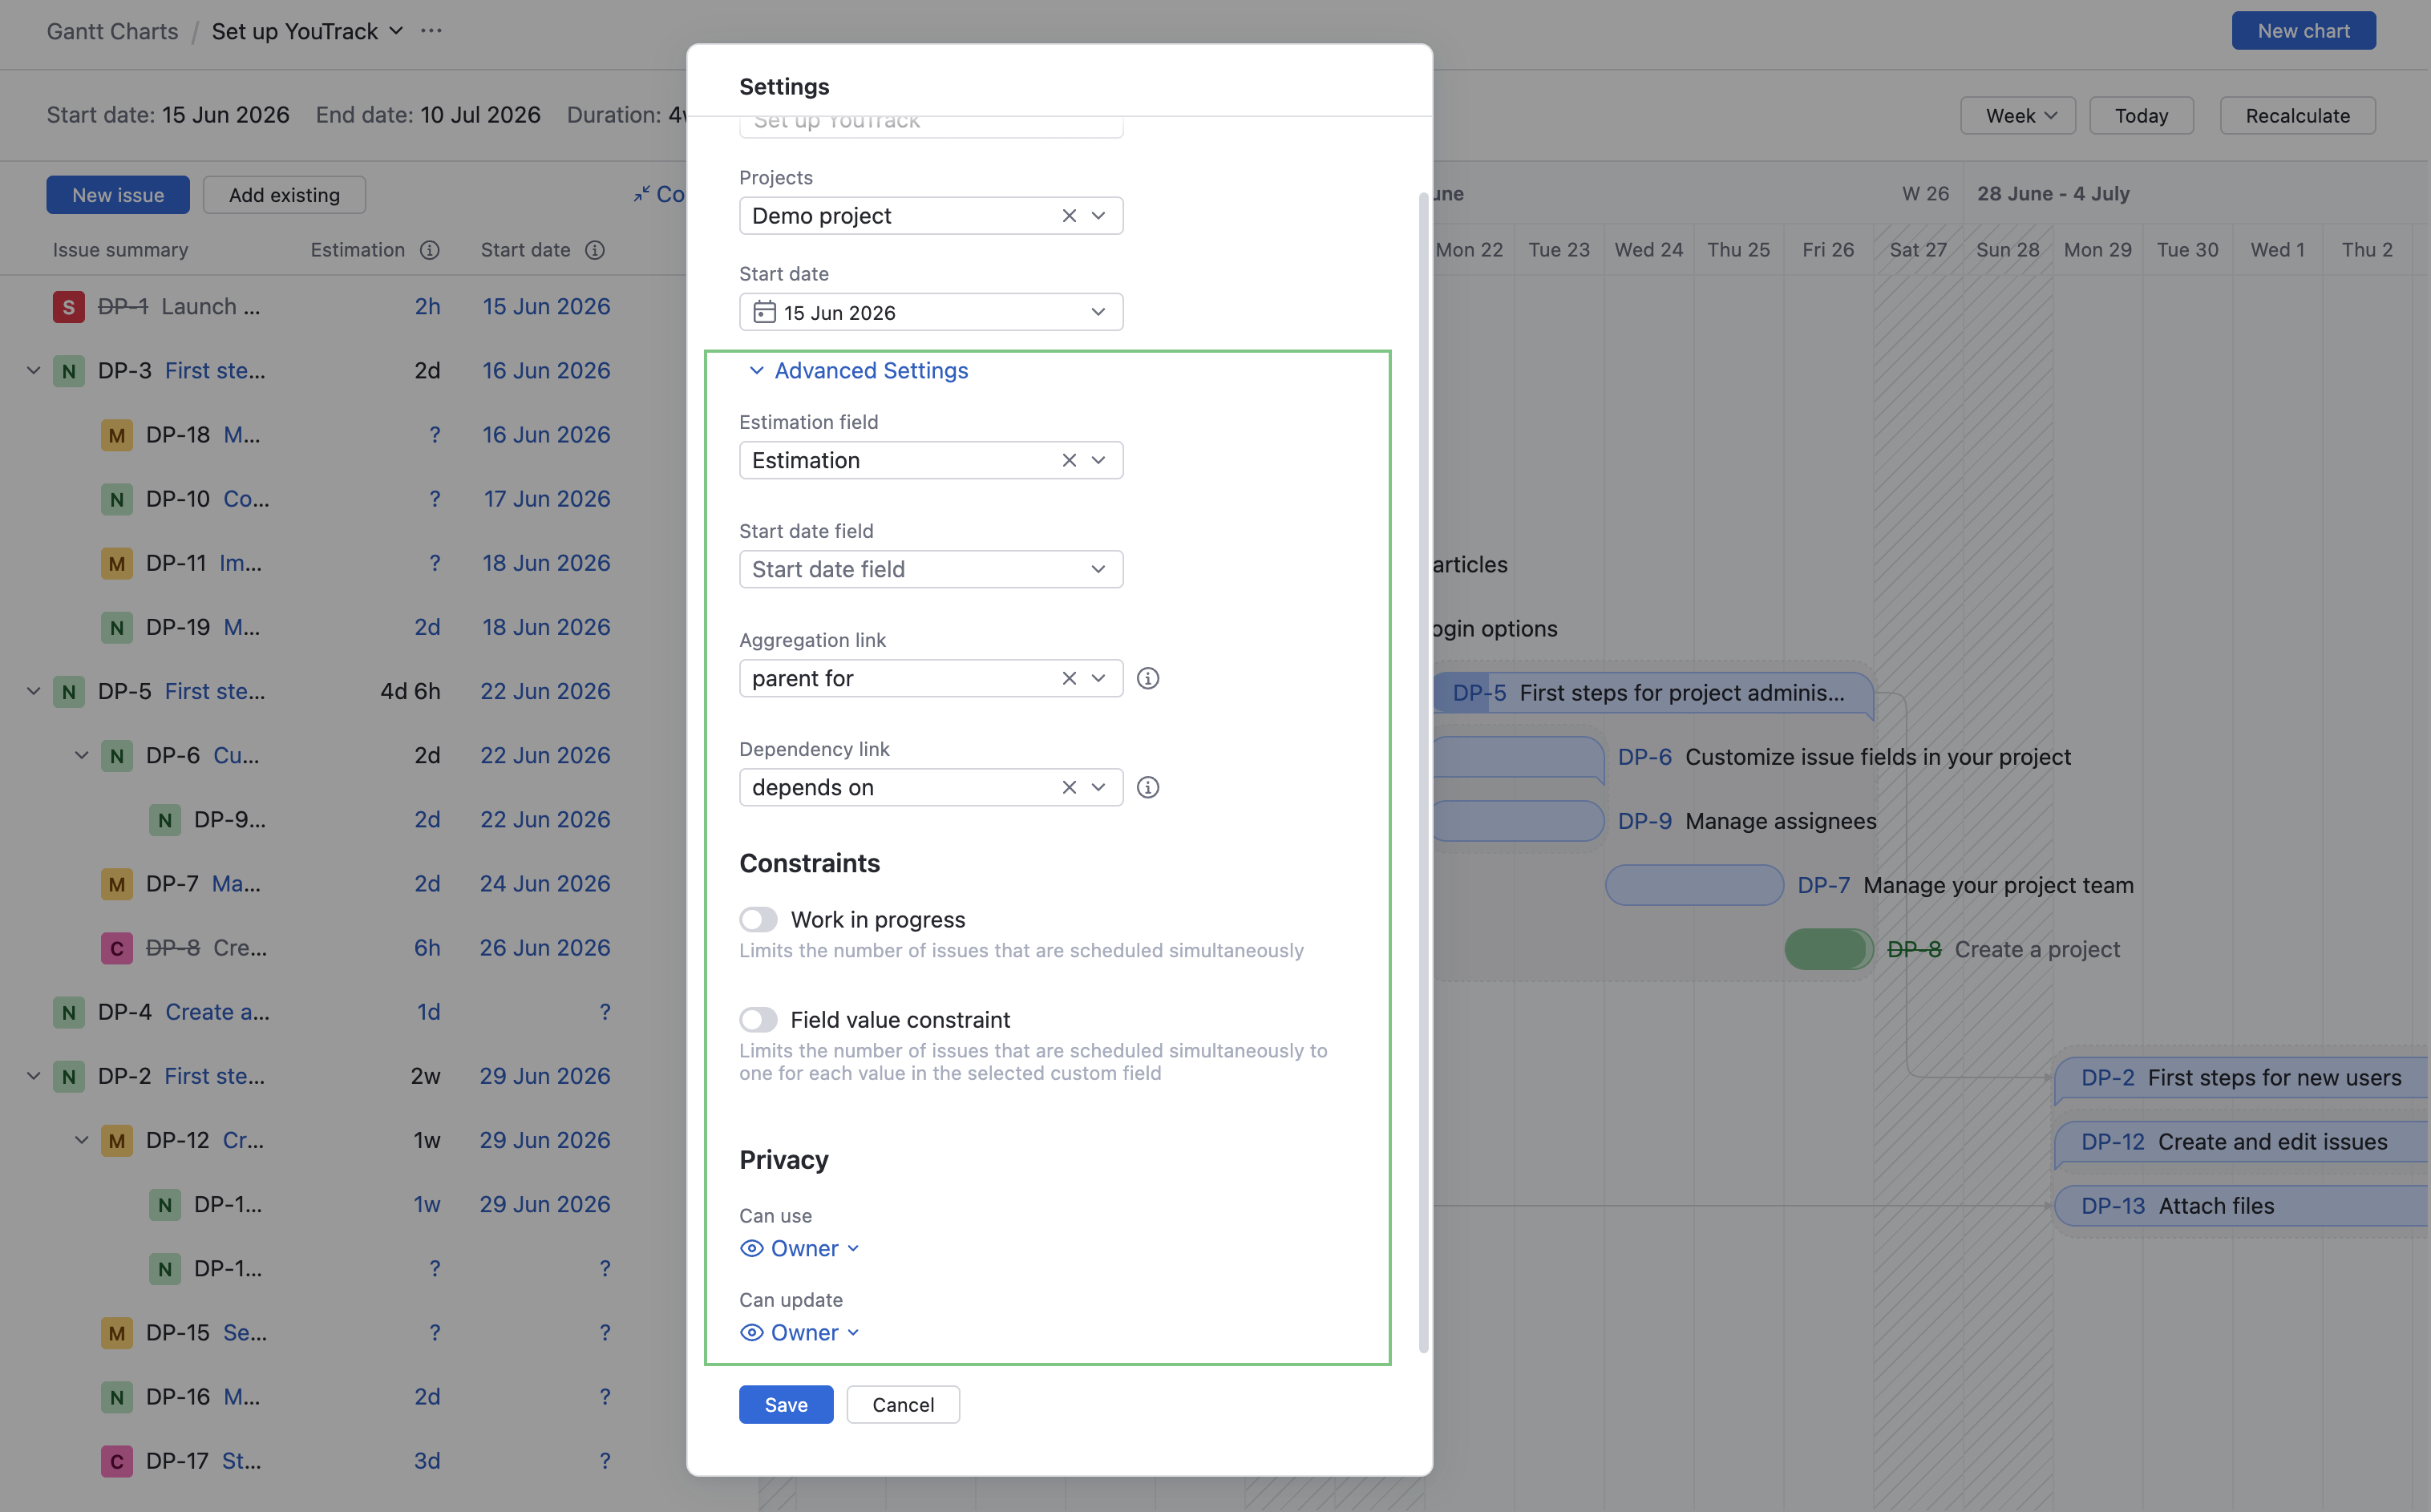Open the Start date field dropdown
Image resolution: width=2431 pixels, height=1512 pixels.
click(x=931, y=569)
